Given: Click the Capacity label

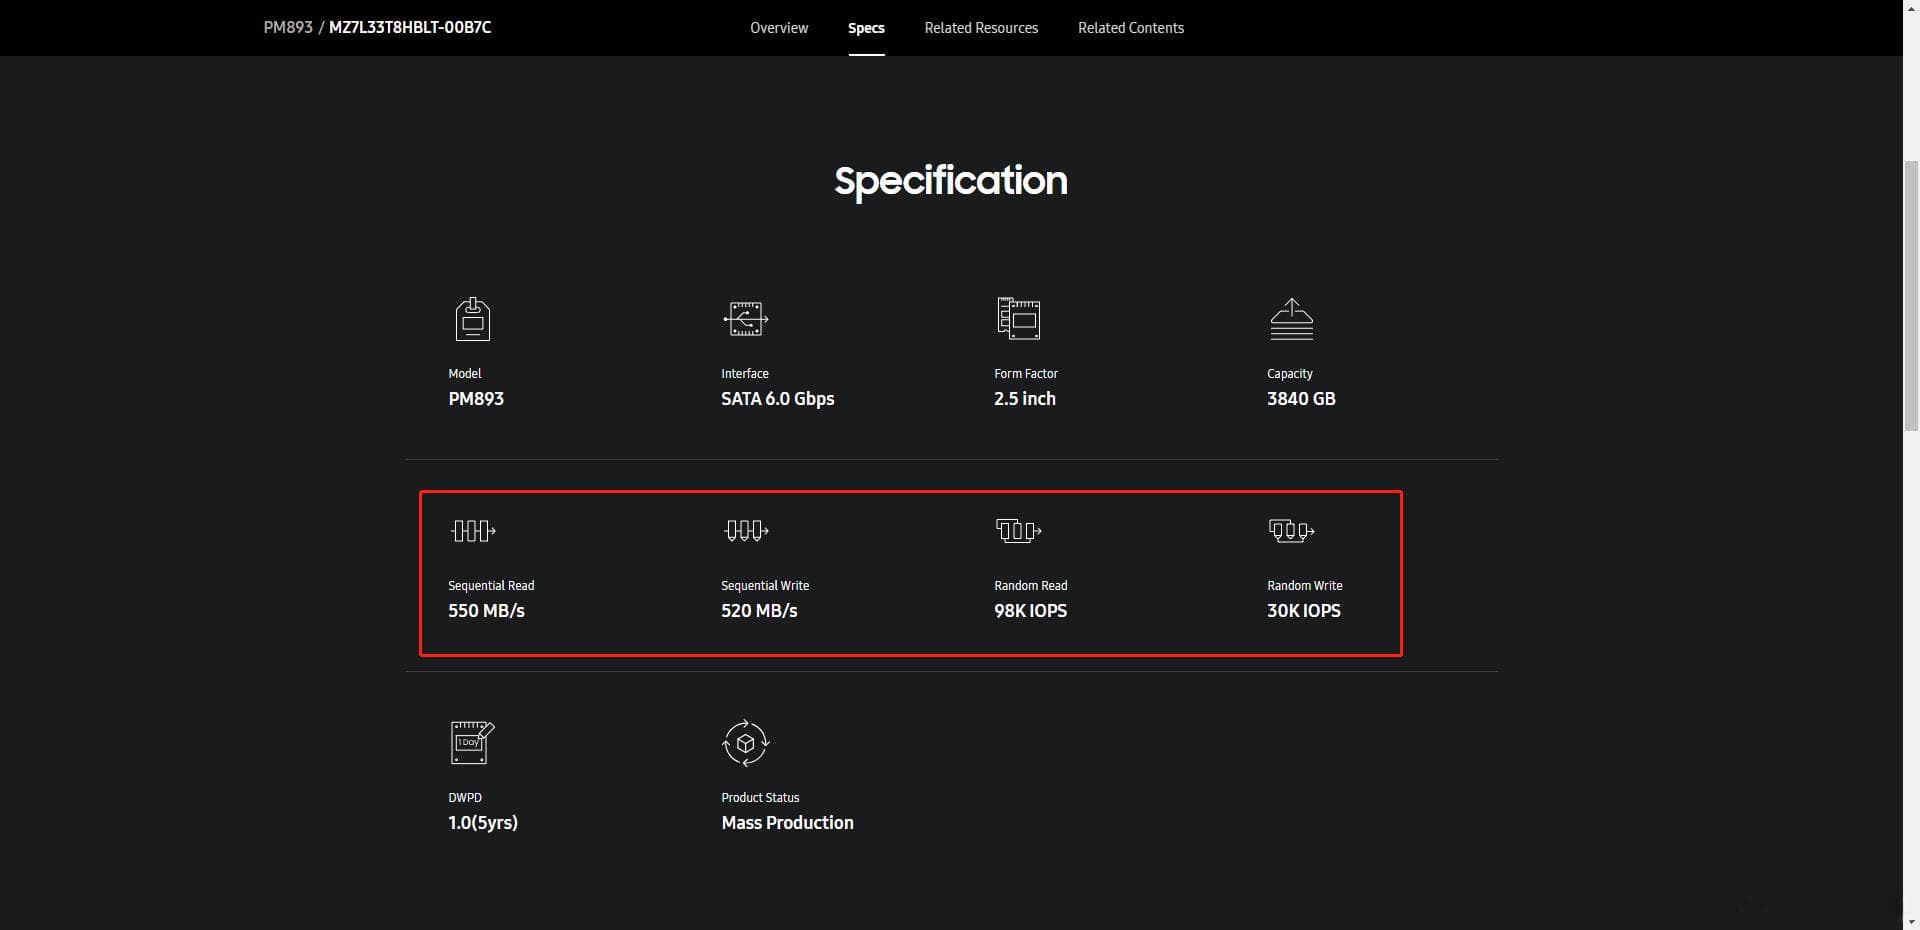Looking at the screenshot, I should 1290,374.
